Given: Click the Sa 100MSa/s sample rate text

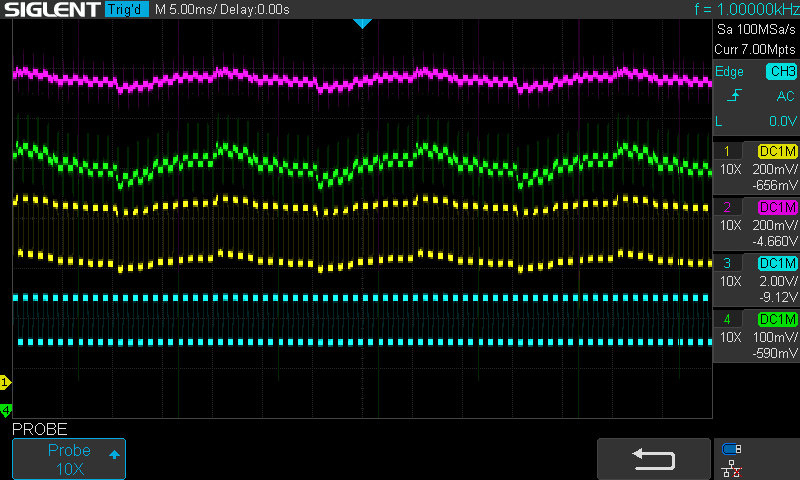Looking at the screenshot, I should click(756, 30).
